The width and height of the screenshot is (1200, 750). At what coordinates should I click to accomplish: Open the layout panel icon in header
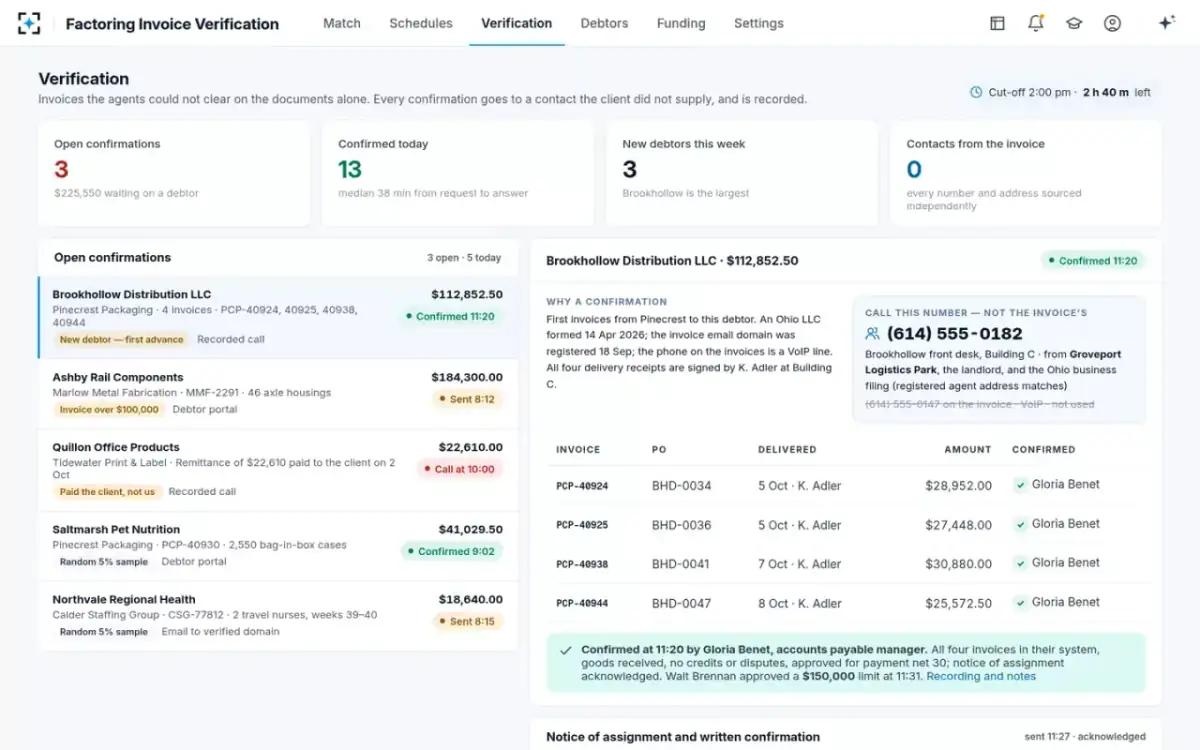[x=997, y=23]
